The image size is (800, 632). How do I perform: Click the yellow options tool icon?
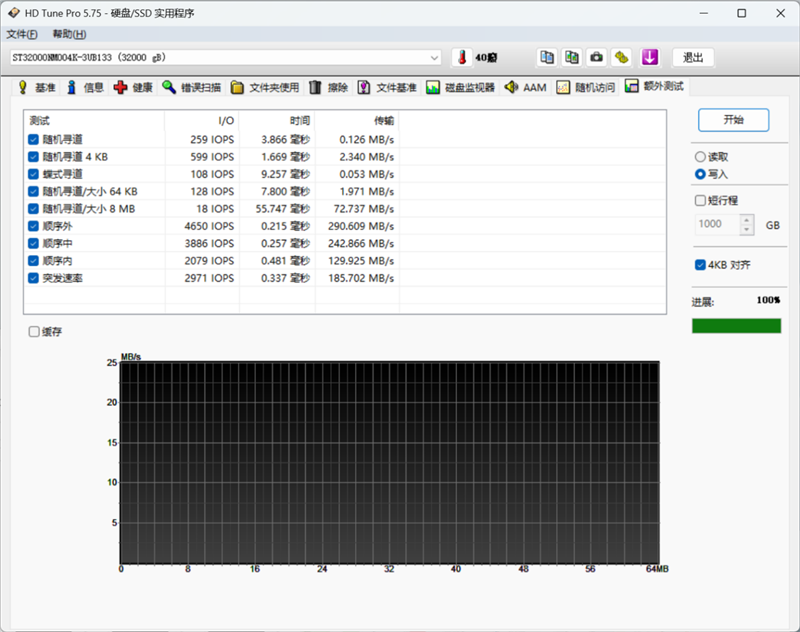[622, 57]
